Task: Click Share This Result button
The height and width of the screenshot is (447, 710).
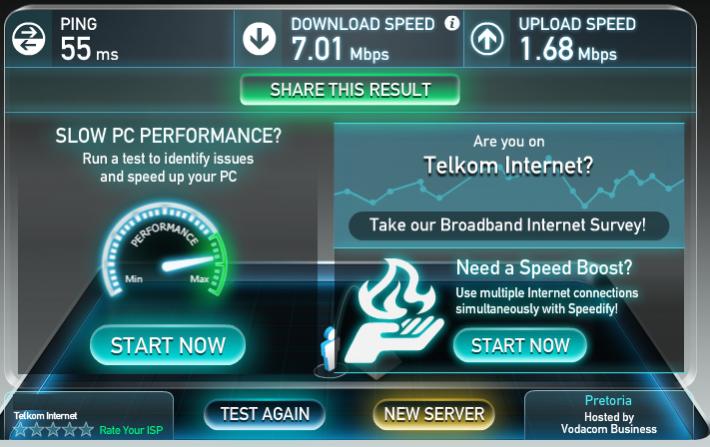Action: [350, 90]
